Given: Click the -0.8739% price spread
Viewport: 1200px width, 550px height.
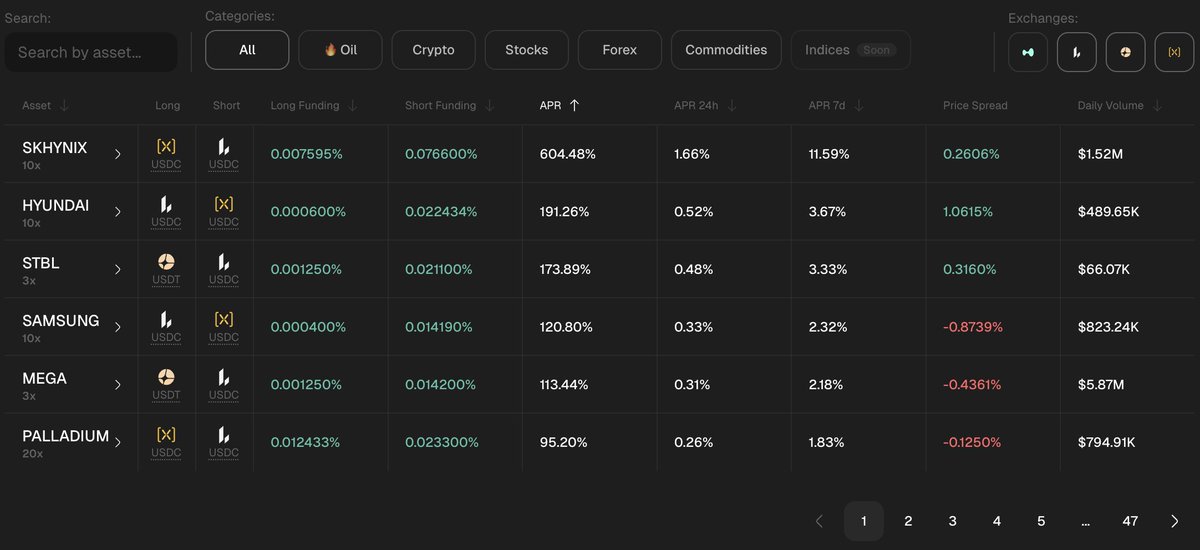Looking at the screenshot, I should 973,327.
